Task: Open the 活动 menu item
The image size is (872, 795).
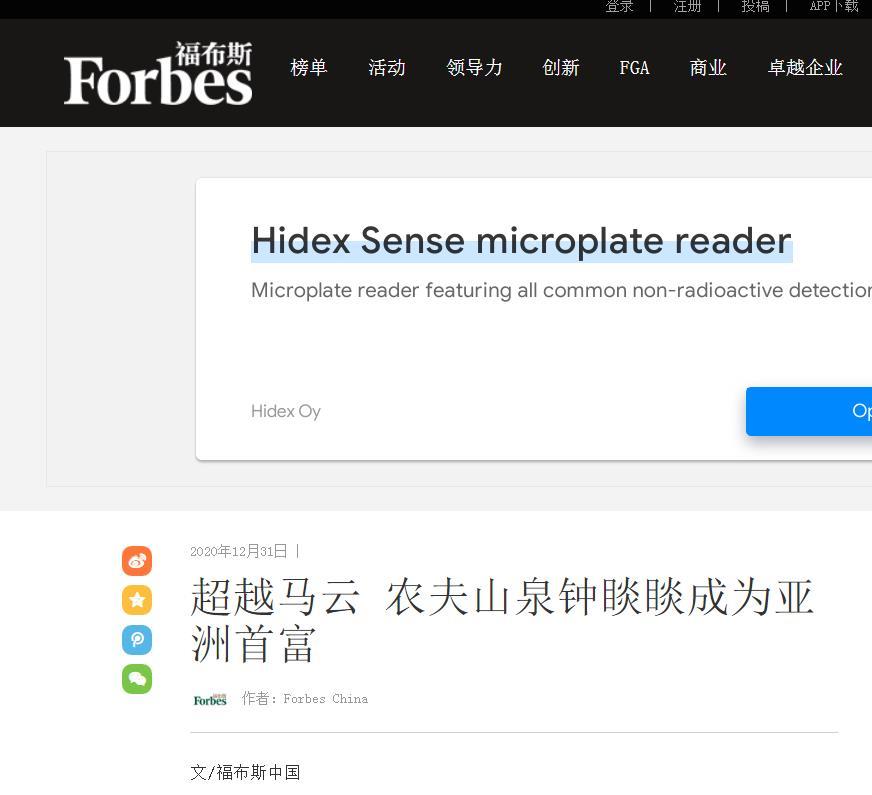Action: pos(387,68)
